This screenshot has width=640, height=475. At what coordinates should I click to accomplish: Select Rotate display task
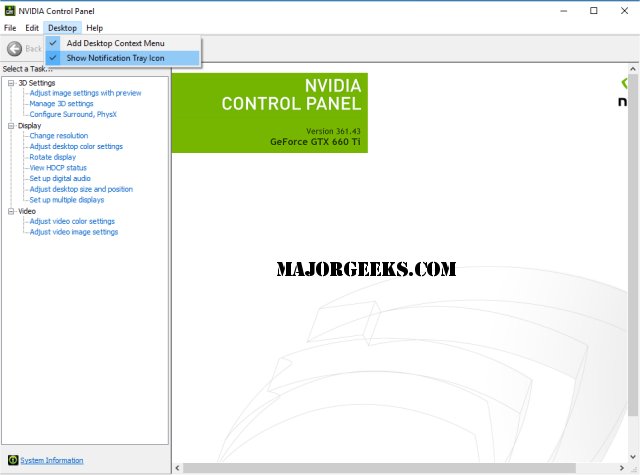53,157
